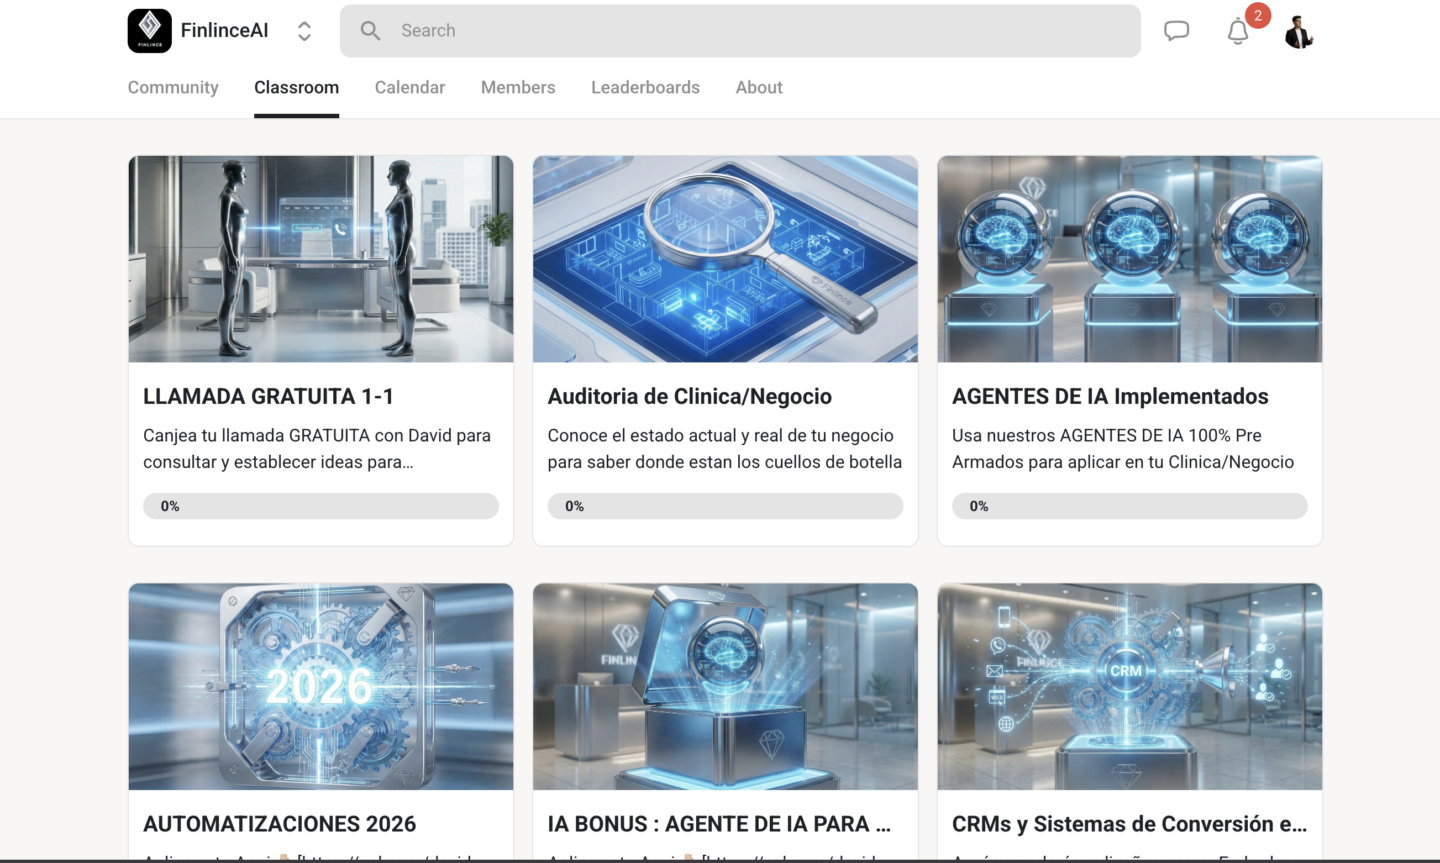Expand the FinlinceAI community switcher chevrons
Image resolution: width=1440 pixels, height=863 pixels.
pyautogui.click(x=304, y=31)
